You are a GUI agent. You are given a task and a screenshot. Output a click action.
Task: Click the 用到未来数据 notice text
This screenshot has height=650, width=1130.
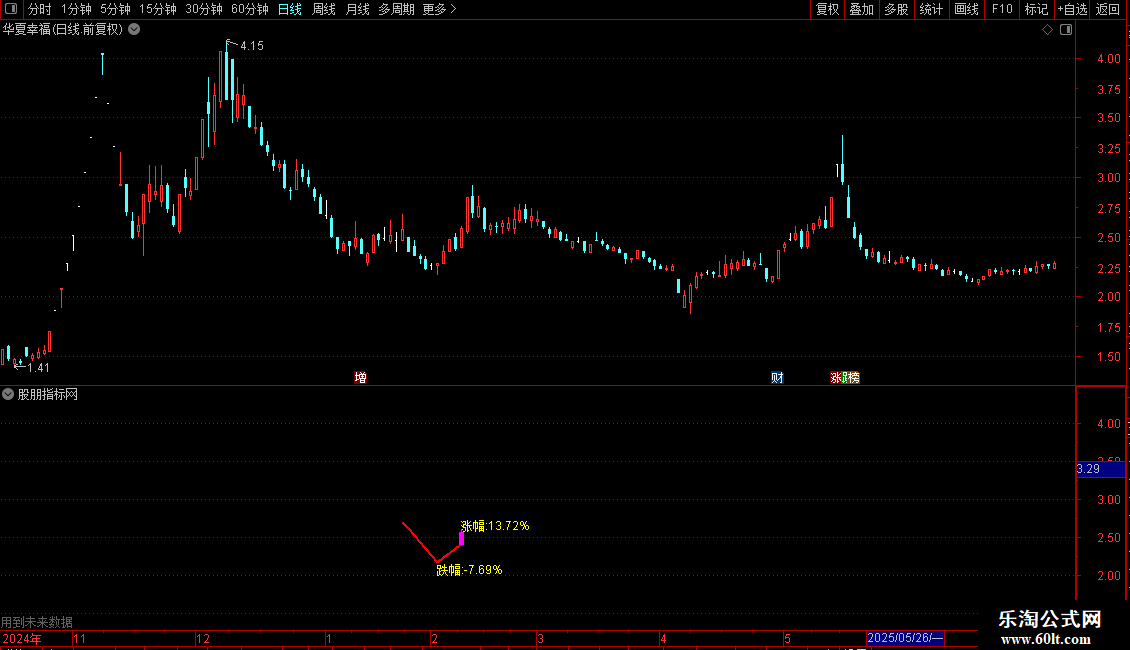37,622
